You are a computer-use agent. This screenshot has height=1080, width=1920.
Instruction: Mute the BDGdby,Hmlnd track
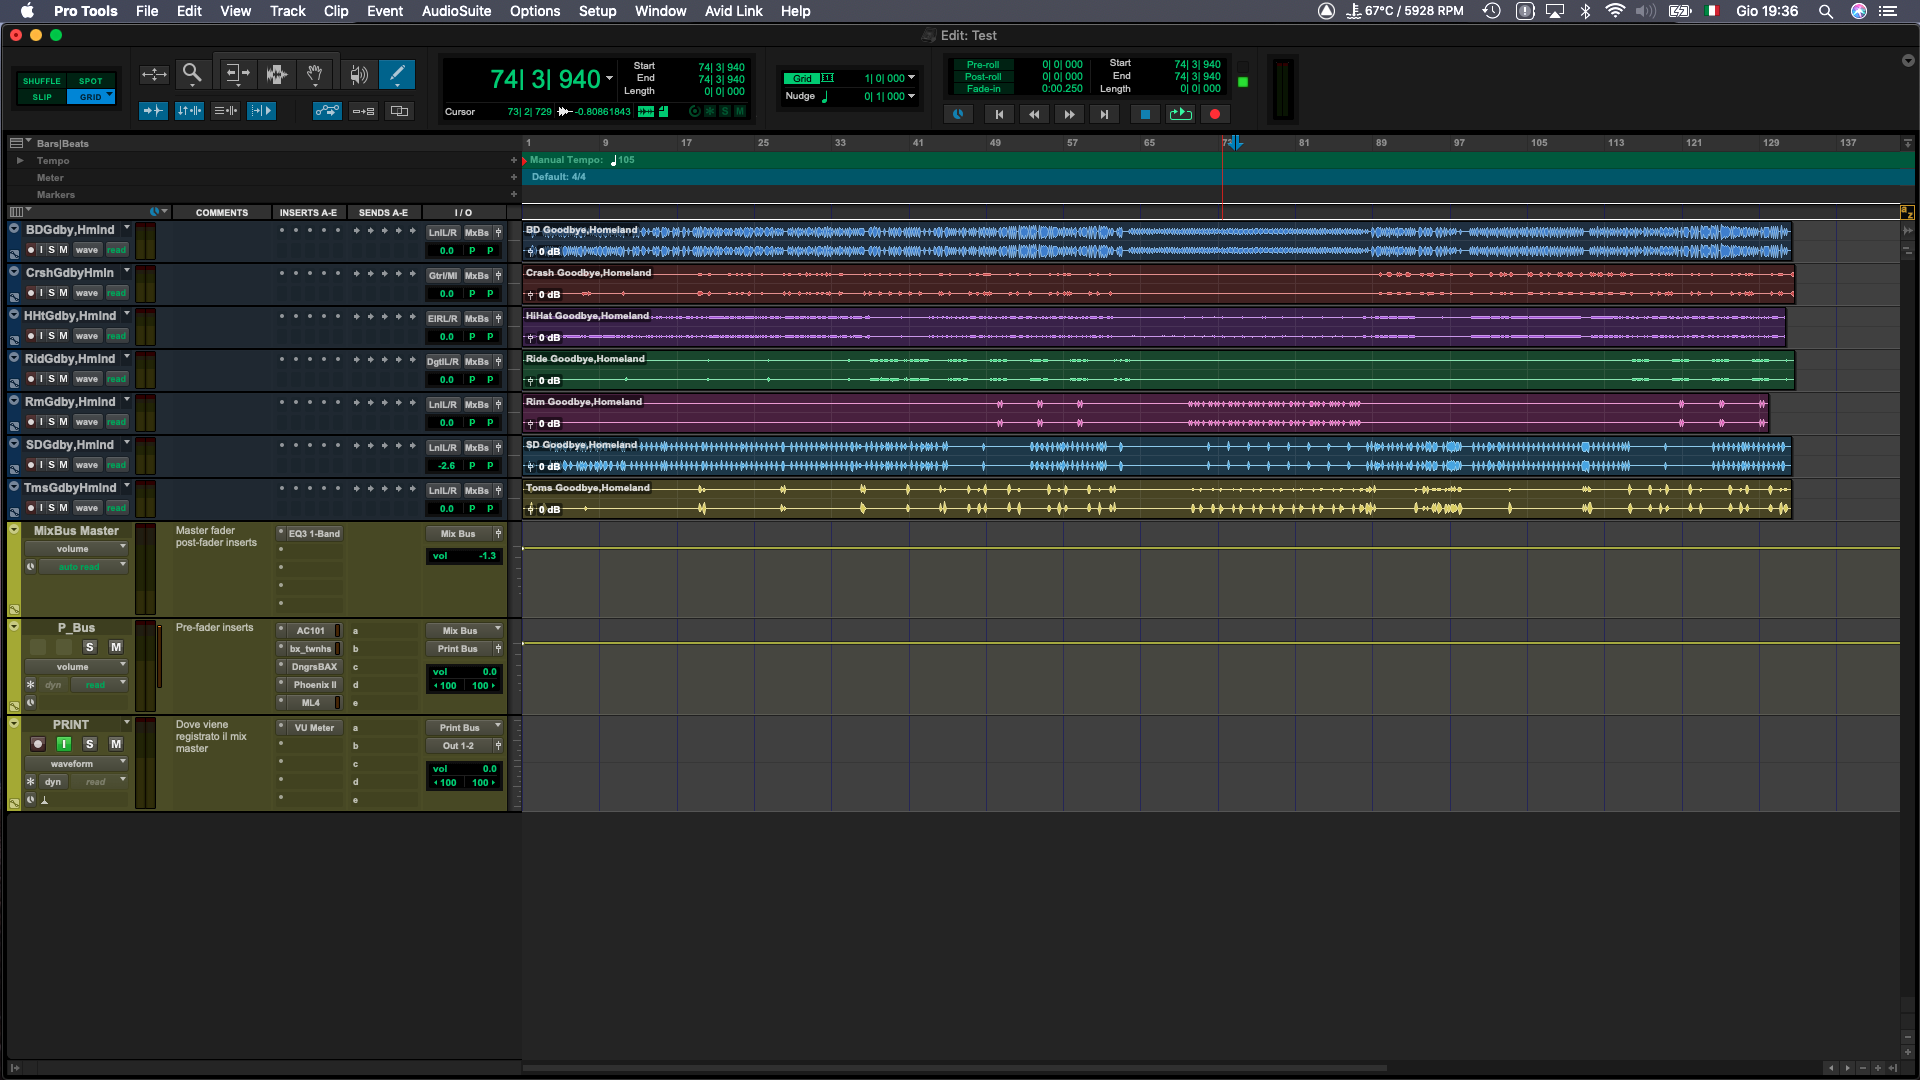click(63, 250)
